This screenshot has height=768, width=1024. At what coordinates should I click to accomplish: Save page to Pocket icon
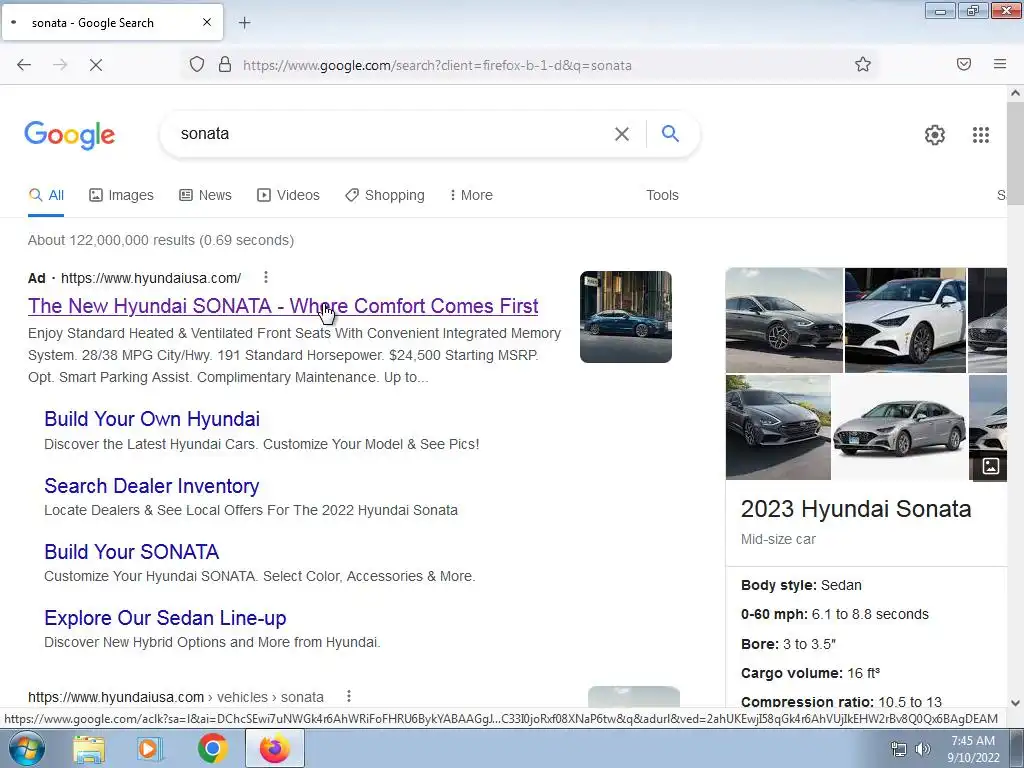tap(964, 64)
